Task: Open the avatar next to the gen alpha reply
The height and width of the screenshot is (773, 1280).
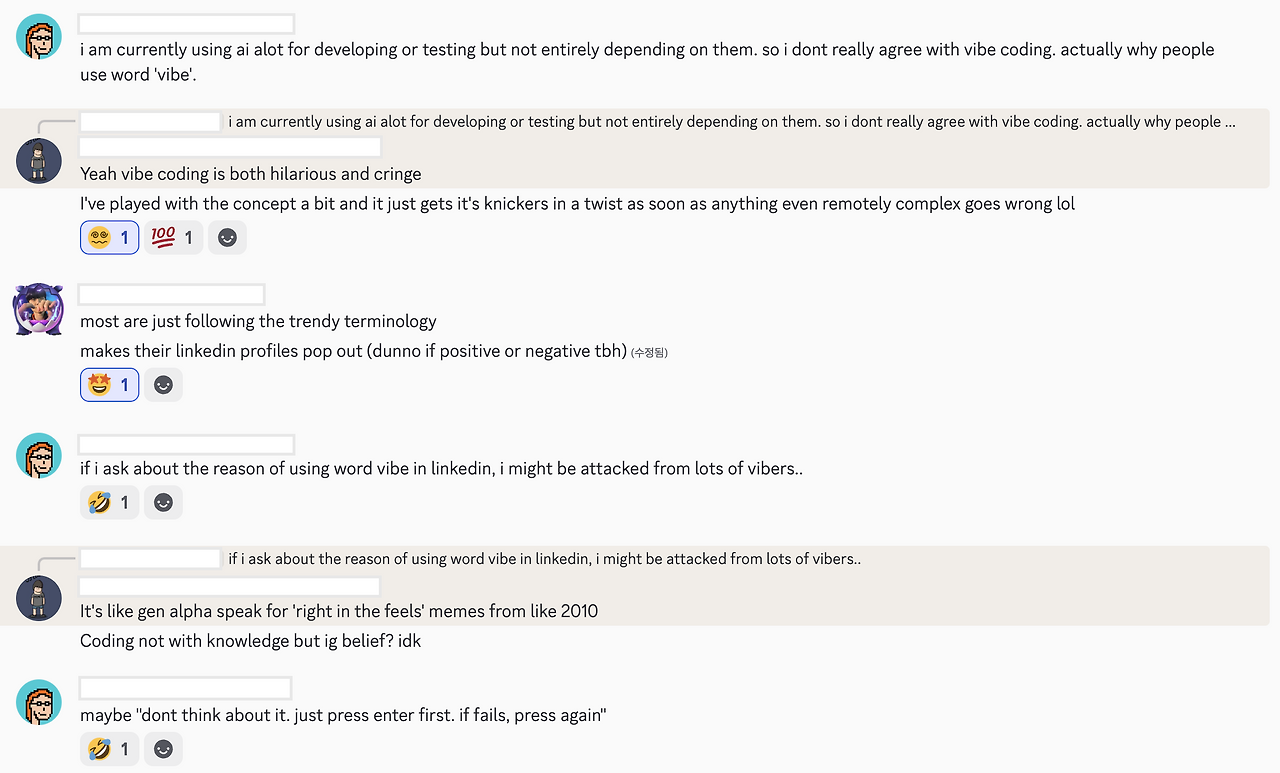Action: 38,597
